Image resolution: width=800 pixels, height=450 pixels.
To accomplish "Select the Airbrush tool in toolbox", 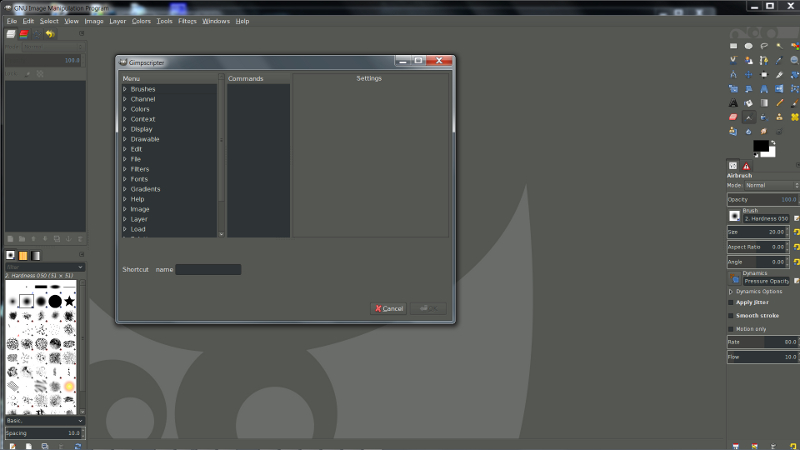I will click(748, 117).
